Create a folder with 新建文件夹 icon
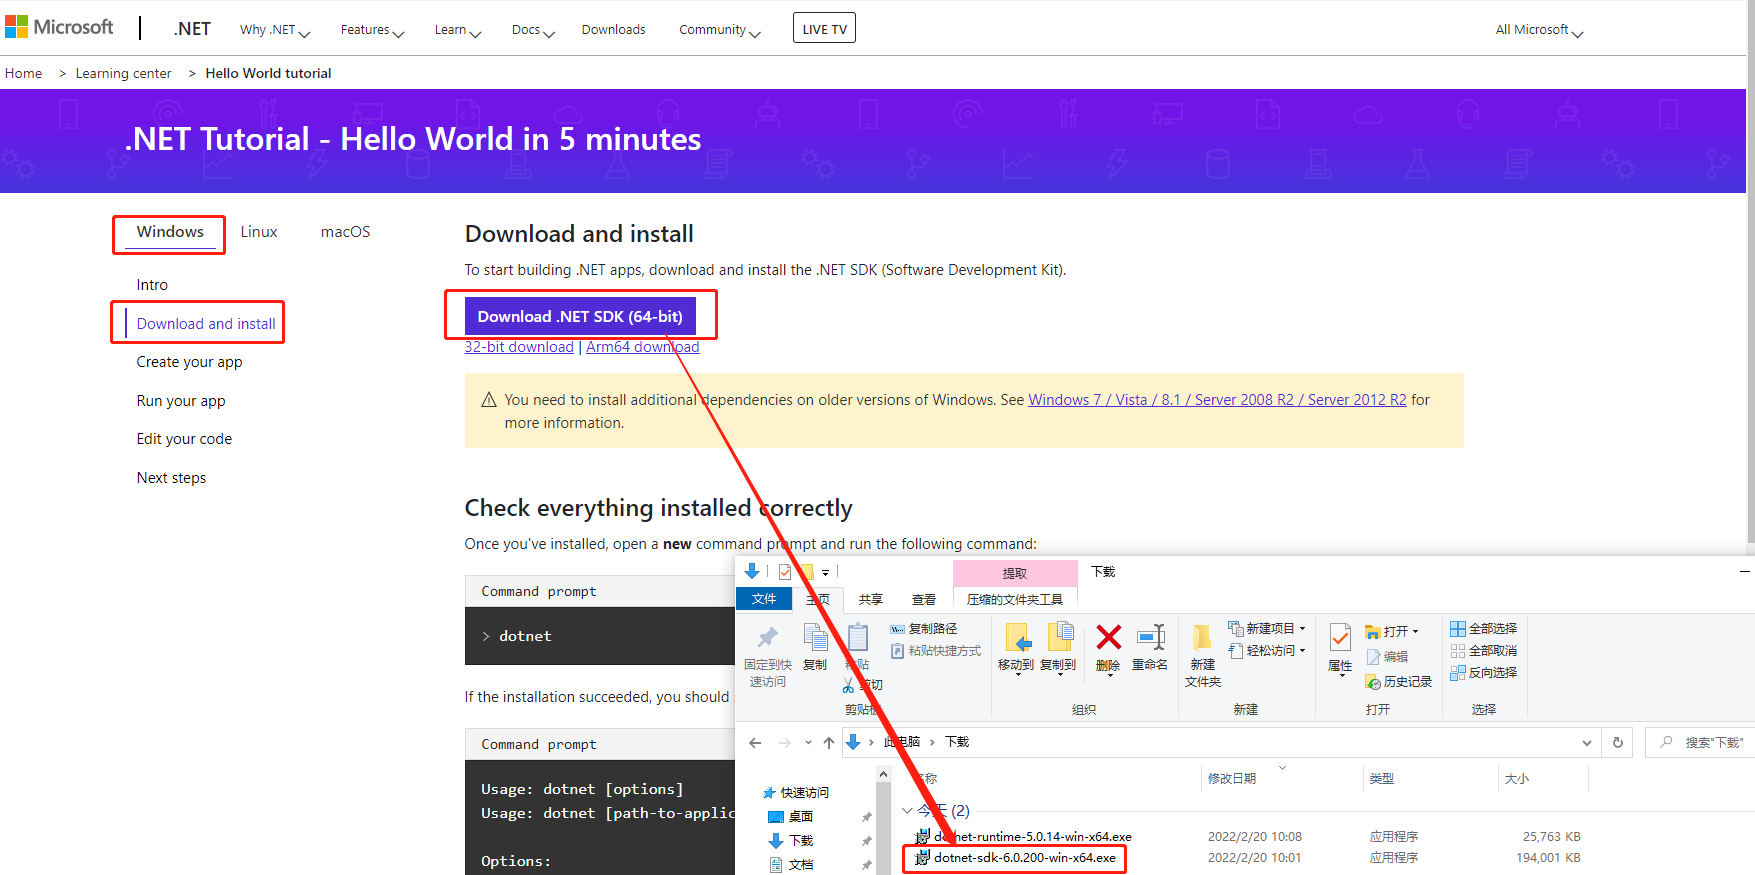 [x=1202, y=637]
